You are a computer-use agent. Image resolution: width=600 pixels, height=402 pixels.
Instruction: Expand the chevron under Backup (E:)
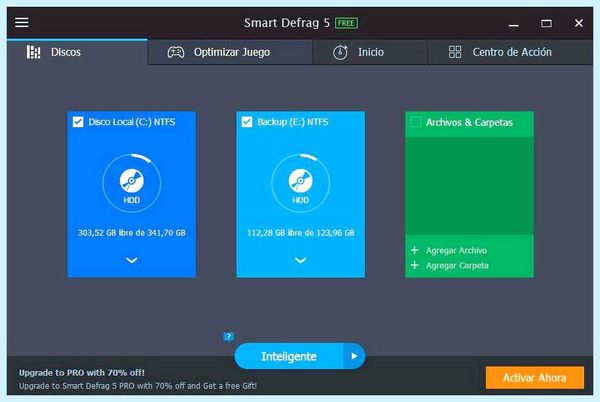tap(300, 260)
